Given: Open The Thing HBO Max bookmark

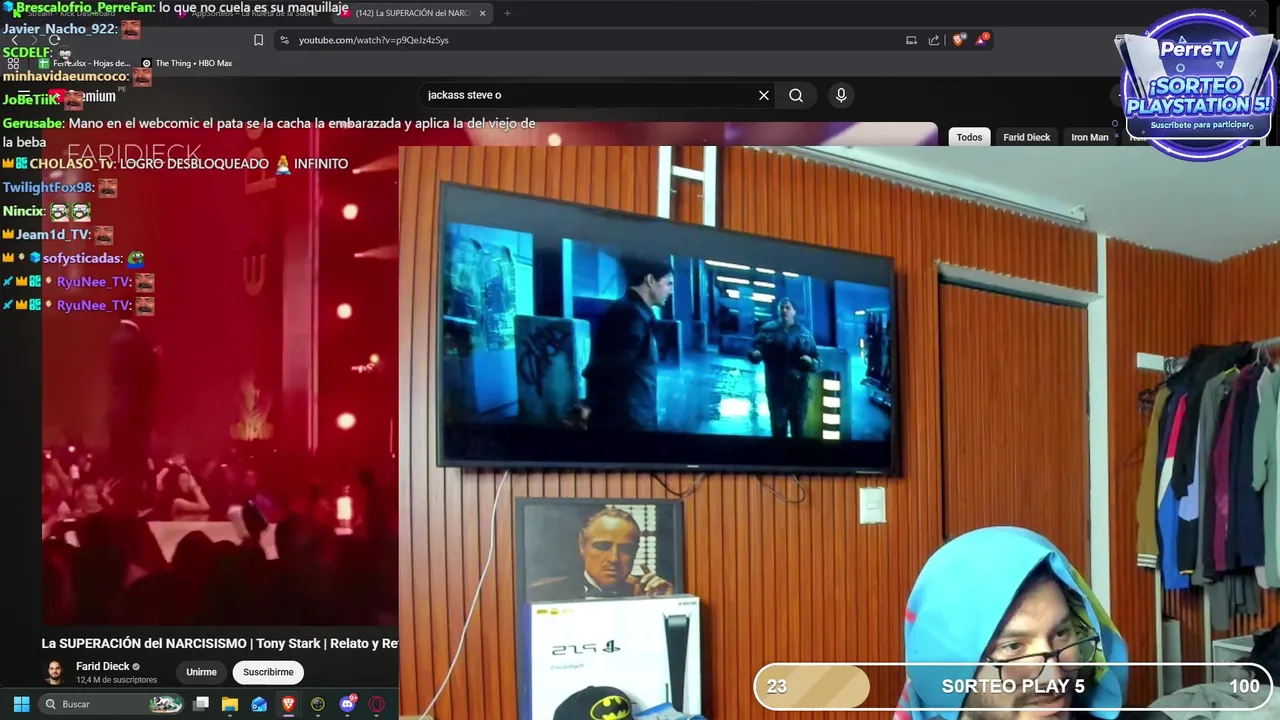Looking at the screenshot, I should tap(186, 63).
